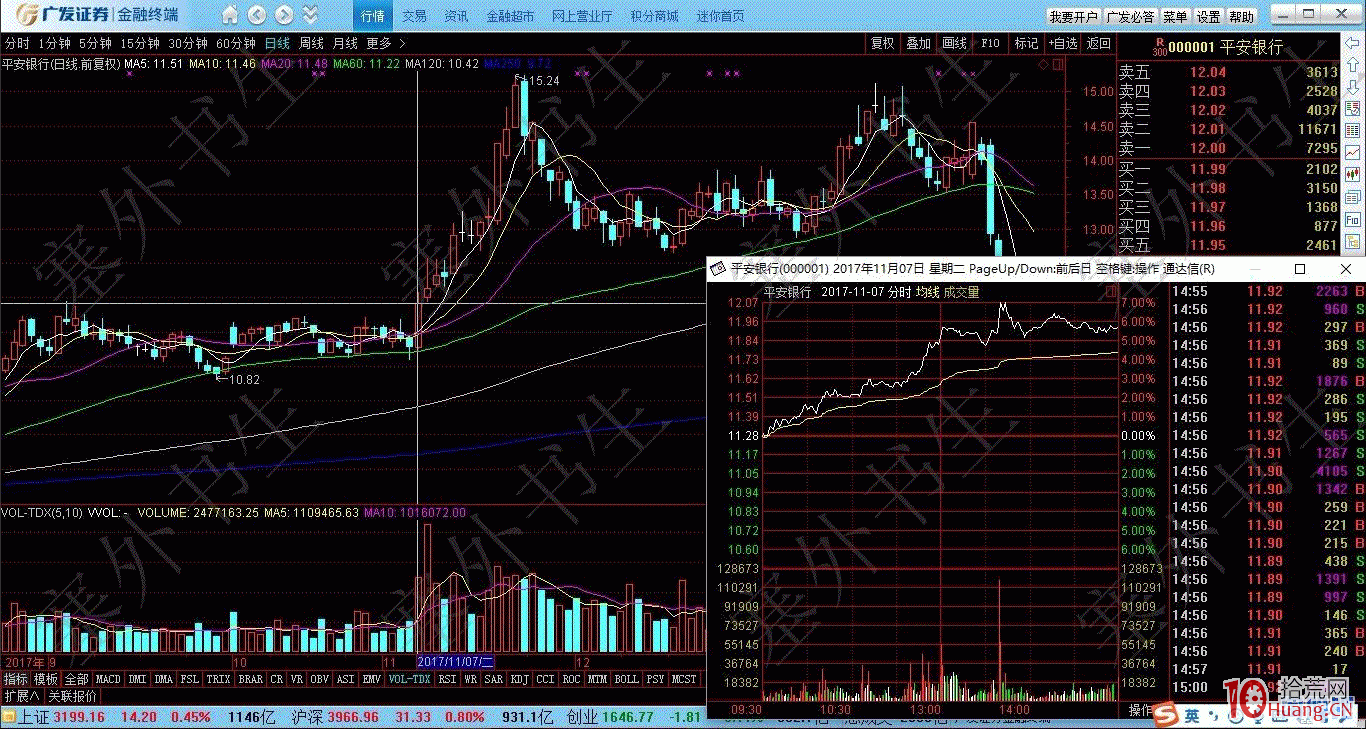Click the Sogou input method S icon
1366x729 pixels.
click(1165, 714)
